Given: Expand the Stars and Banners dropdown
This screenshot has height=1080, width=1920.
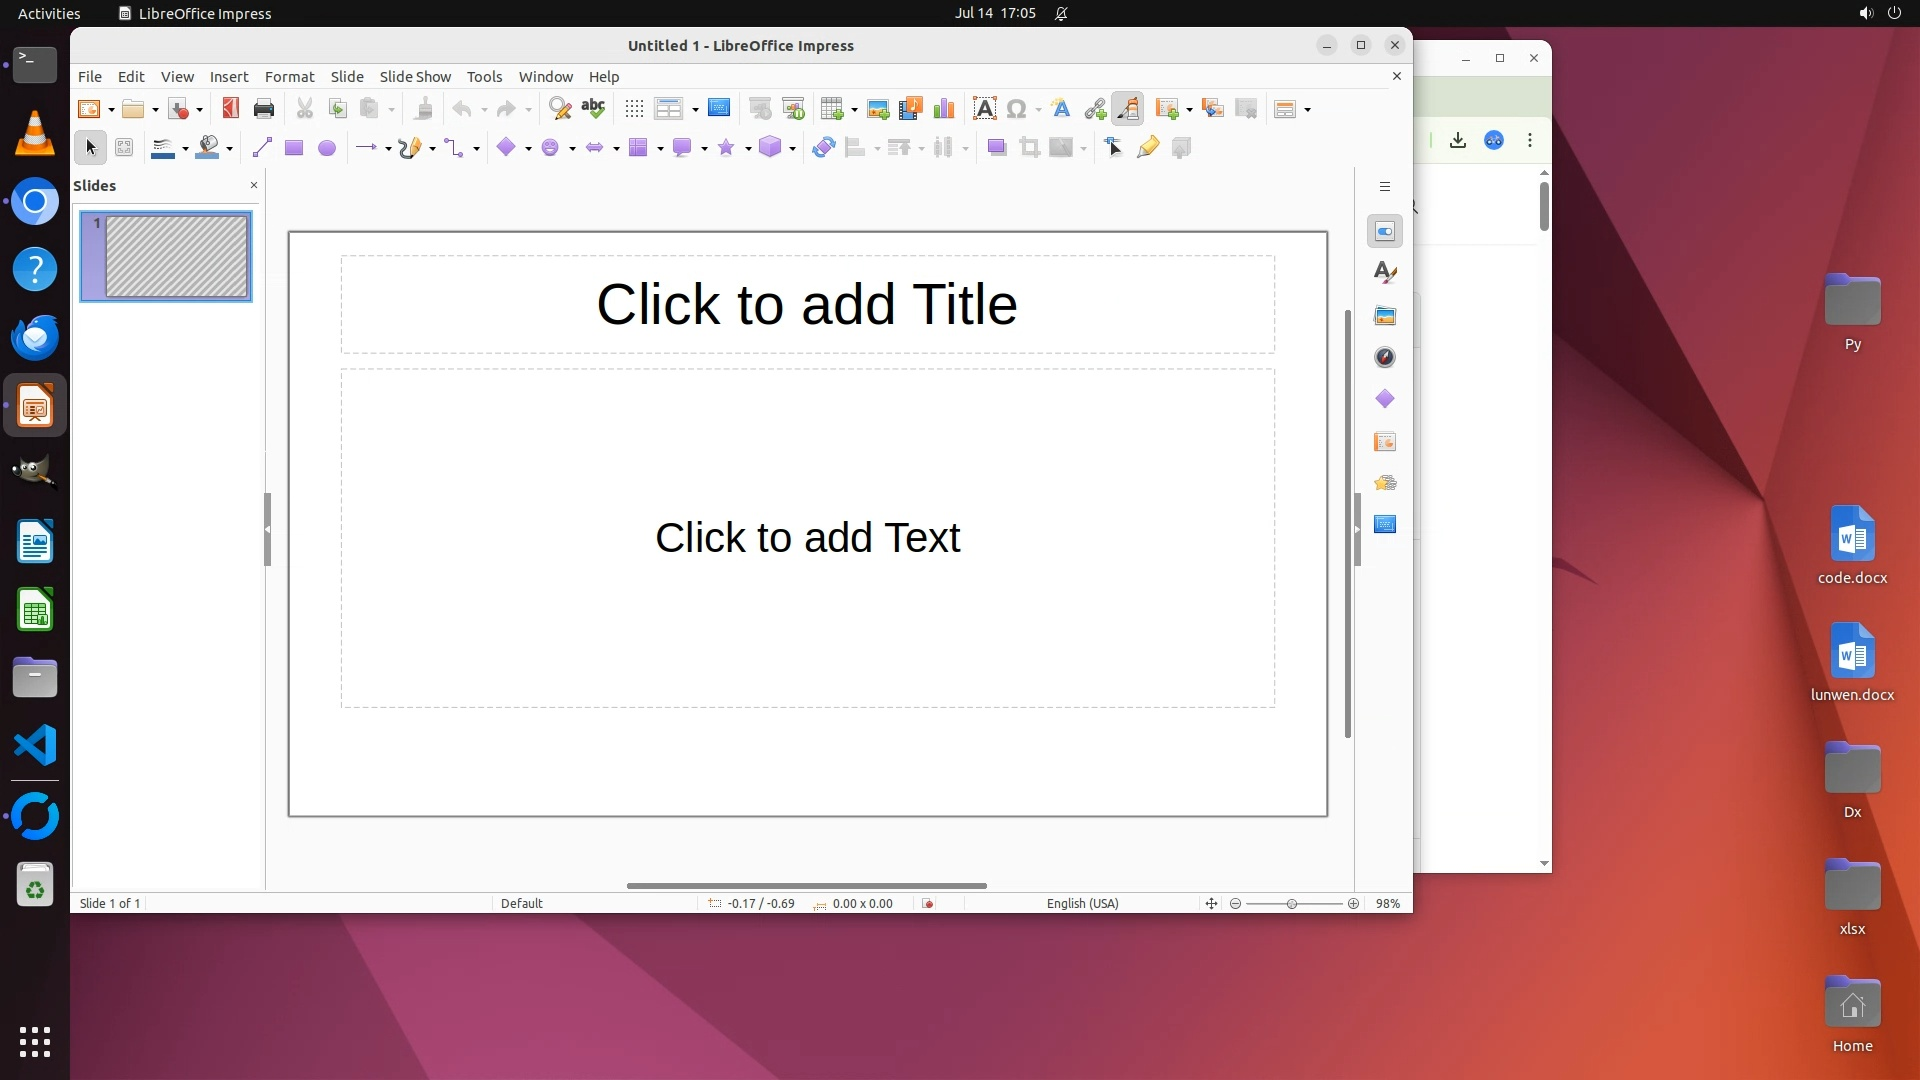Looking at the screenshot, I should click(748, 149).
